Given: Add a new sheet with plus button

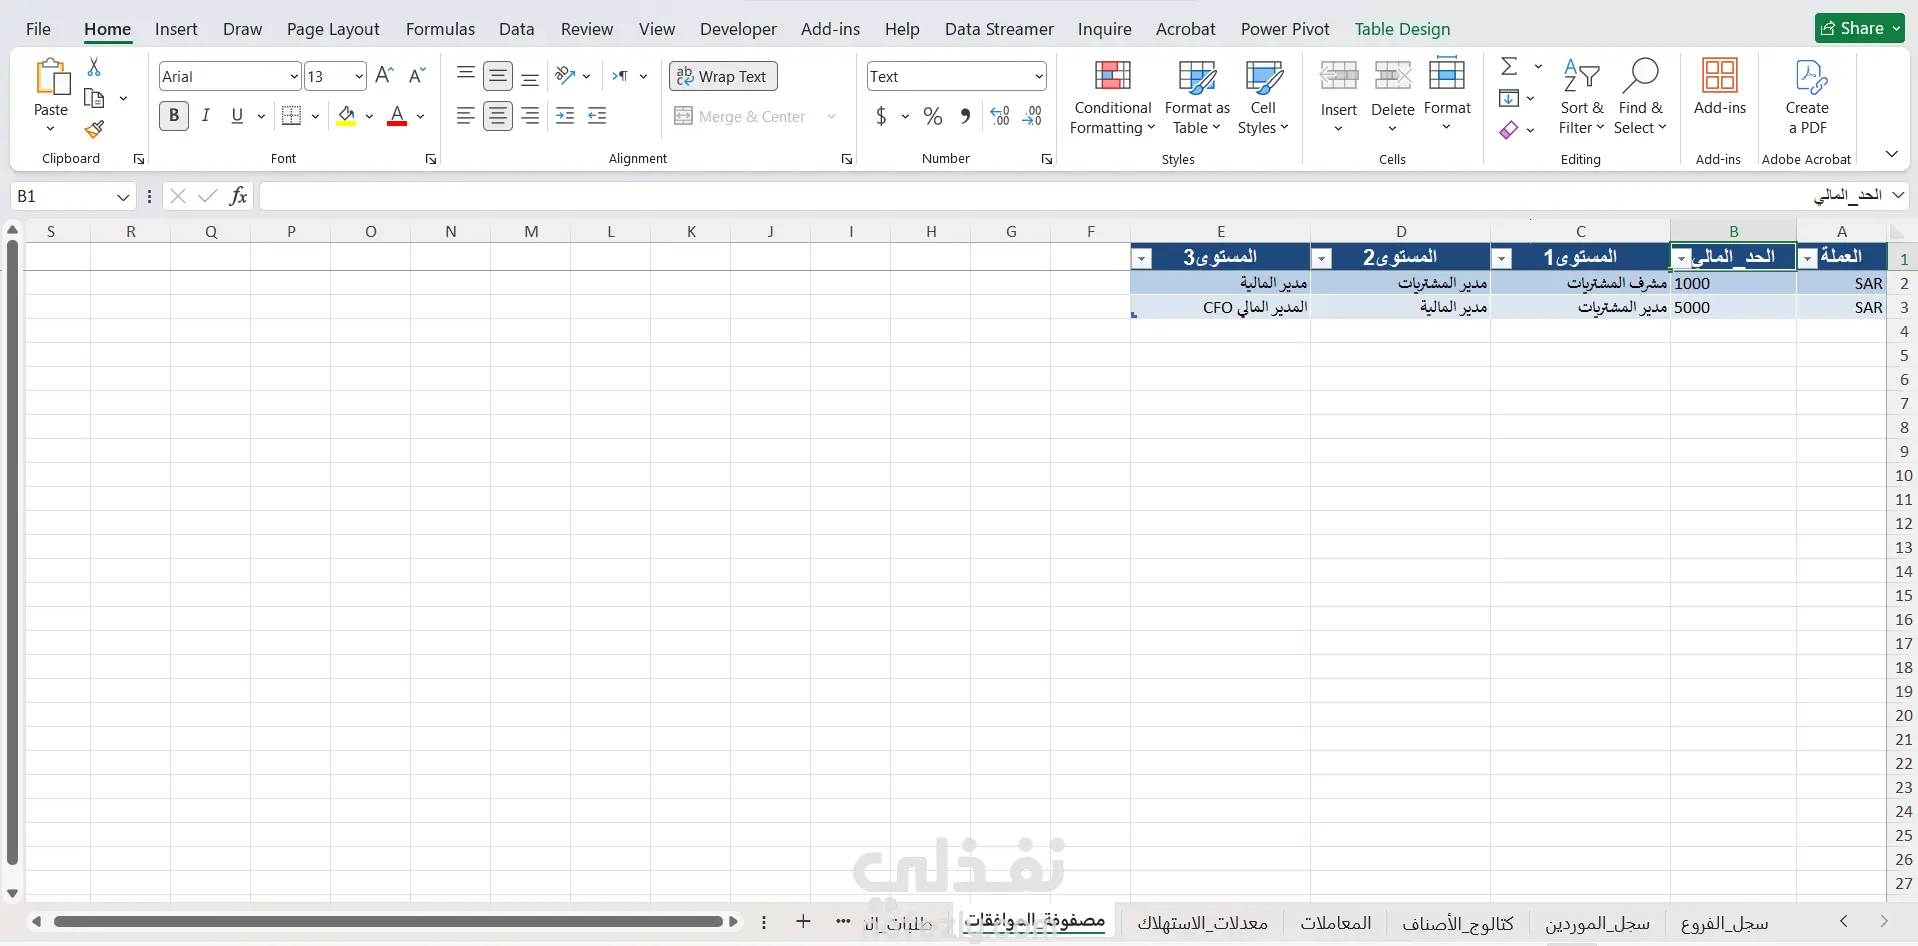Looking at the screenshot, I should tap(803, 921).
